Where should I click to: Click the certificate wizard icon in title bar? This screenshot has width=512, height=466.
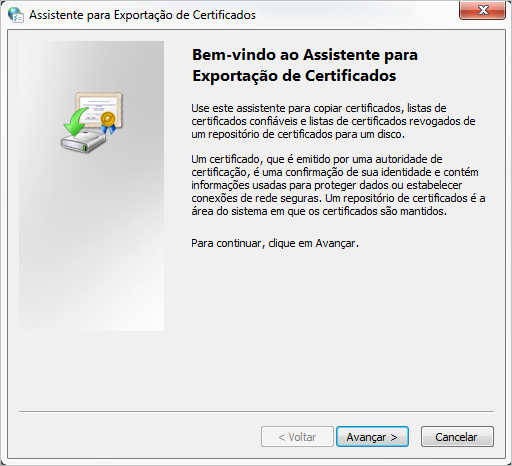click(x=16, y=15)
